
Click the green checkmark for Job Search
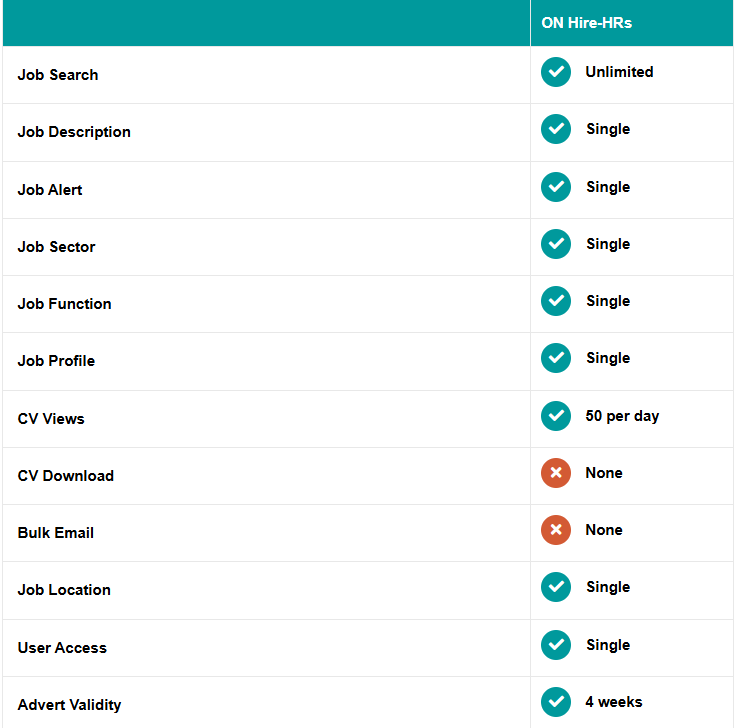click(x=556, y=72)
